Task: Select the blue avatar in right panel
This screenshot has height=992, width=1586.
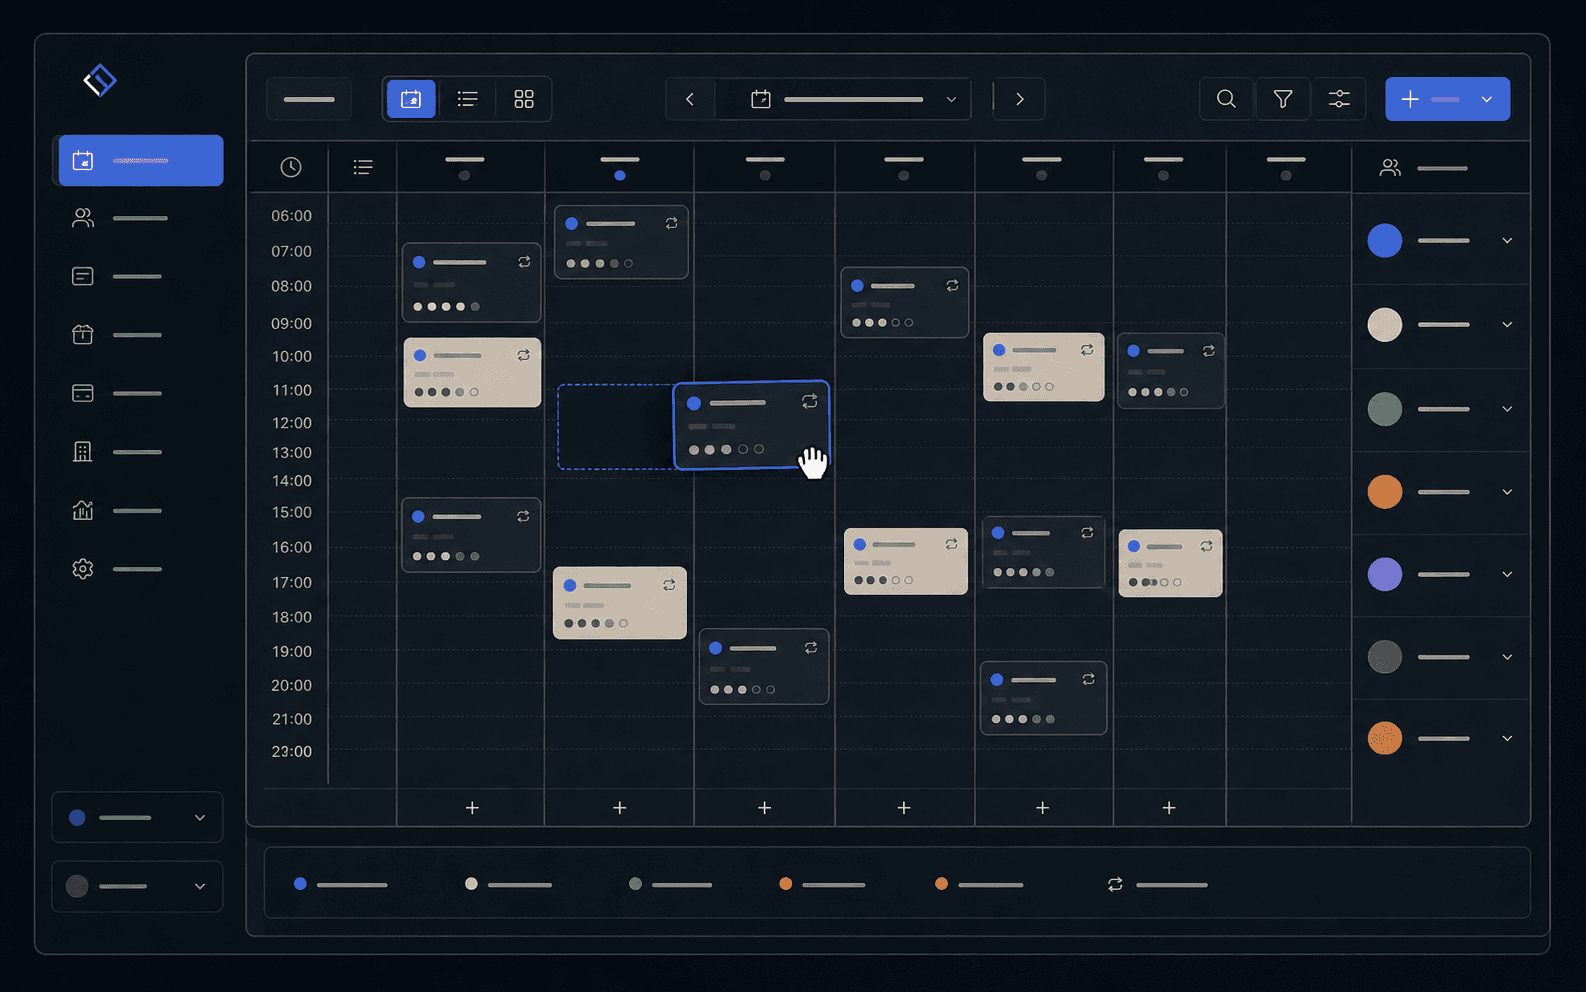Action: (1385, 240)
